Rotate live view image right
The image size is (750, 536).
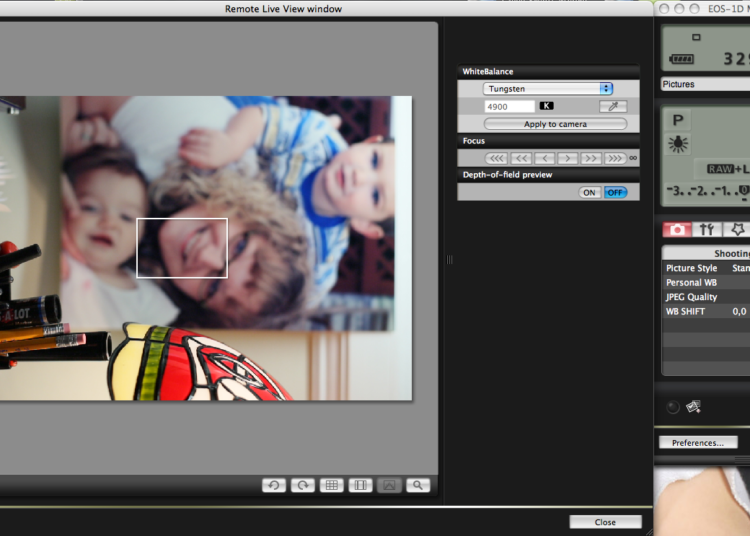[x=303, y=485]
